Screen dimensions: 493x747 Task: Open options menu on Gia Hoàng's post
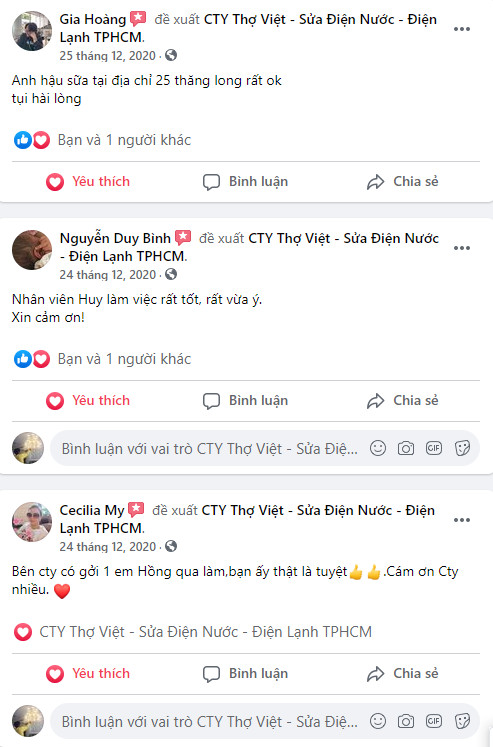tap(462, 30)
